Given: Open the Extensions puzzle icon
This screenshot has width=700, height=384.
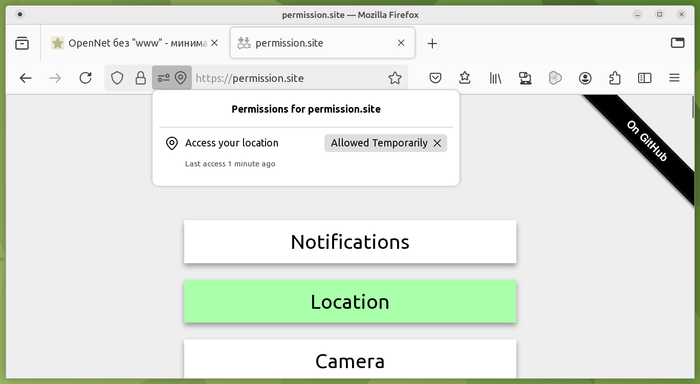Looking at the screenshot, I should point(615,78).
